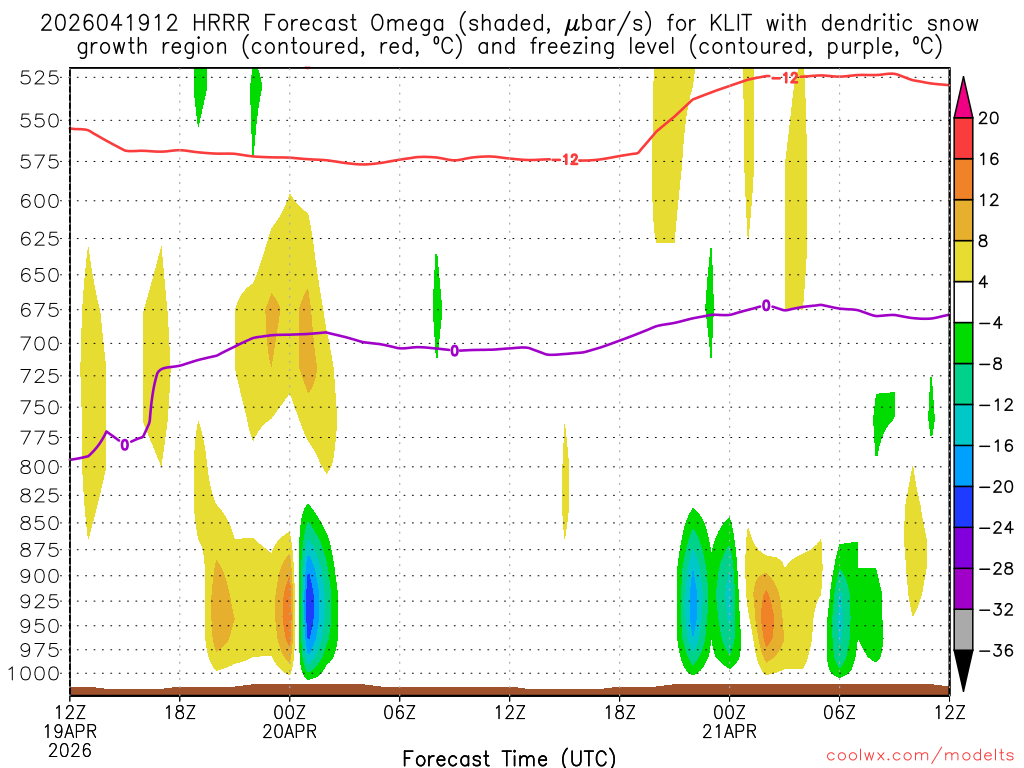
Task: Click the purple 0 contour label near 700
Action: (455, 351)
